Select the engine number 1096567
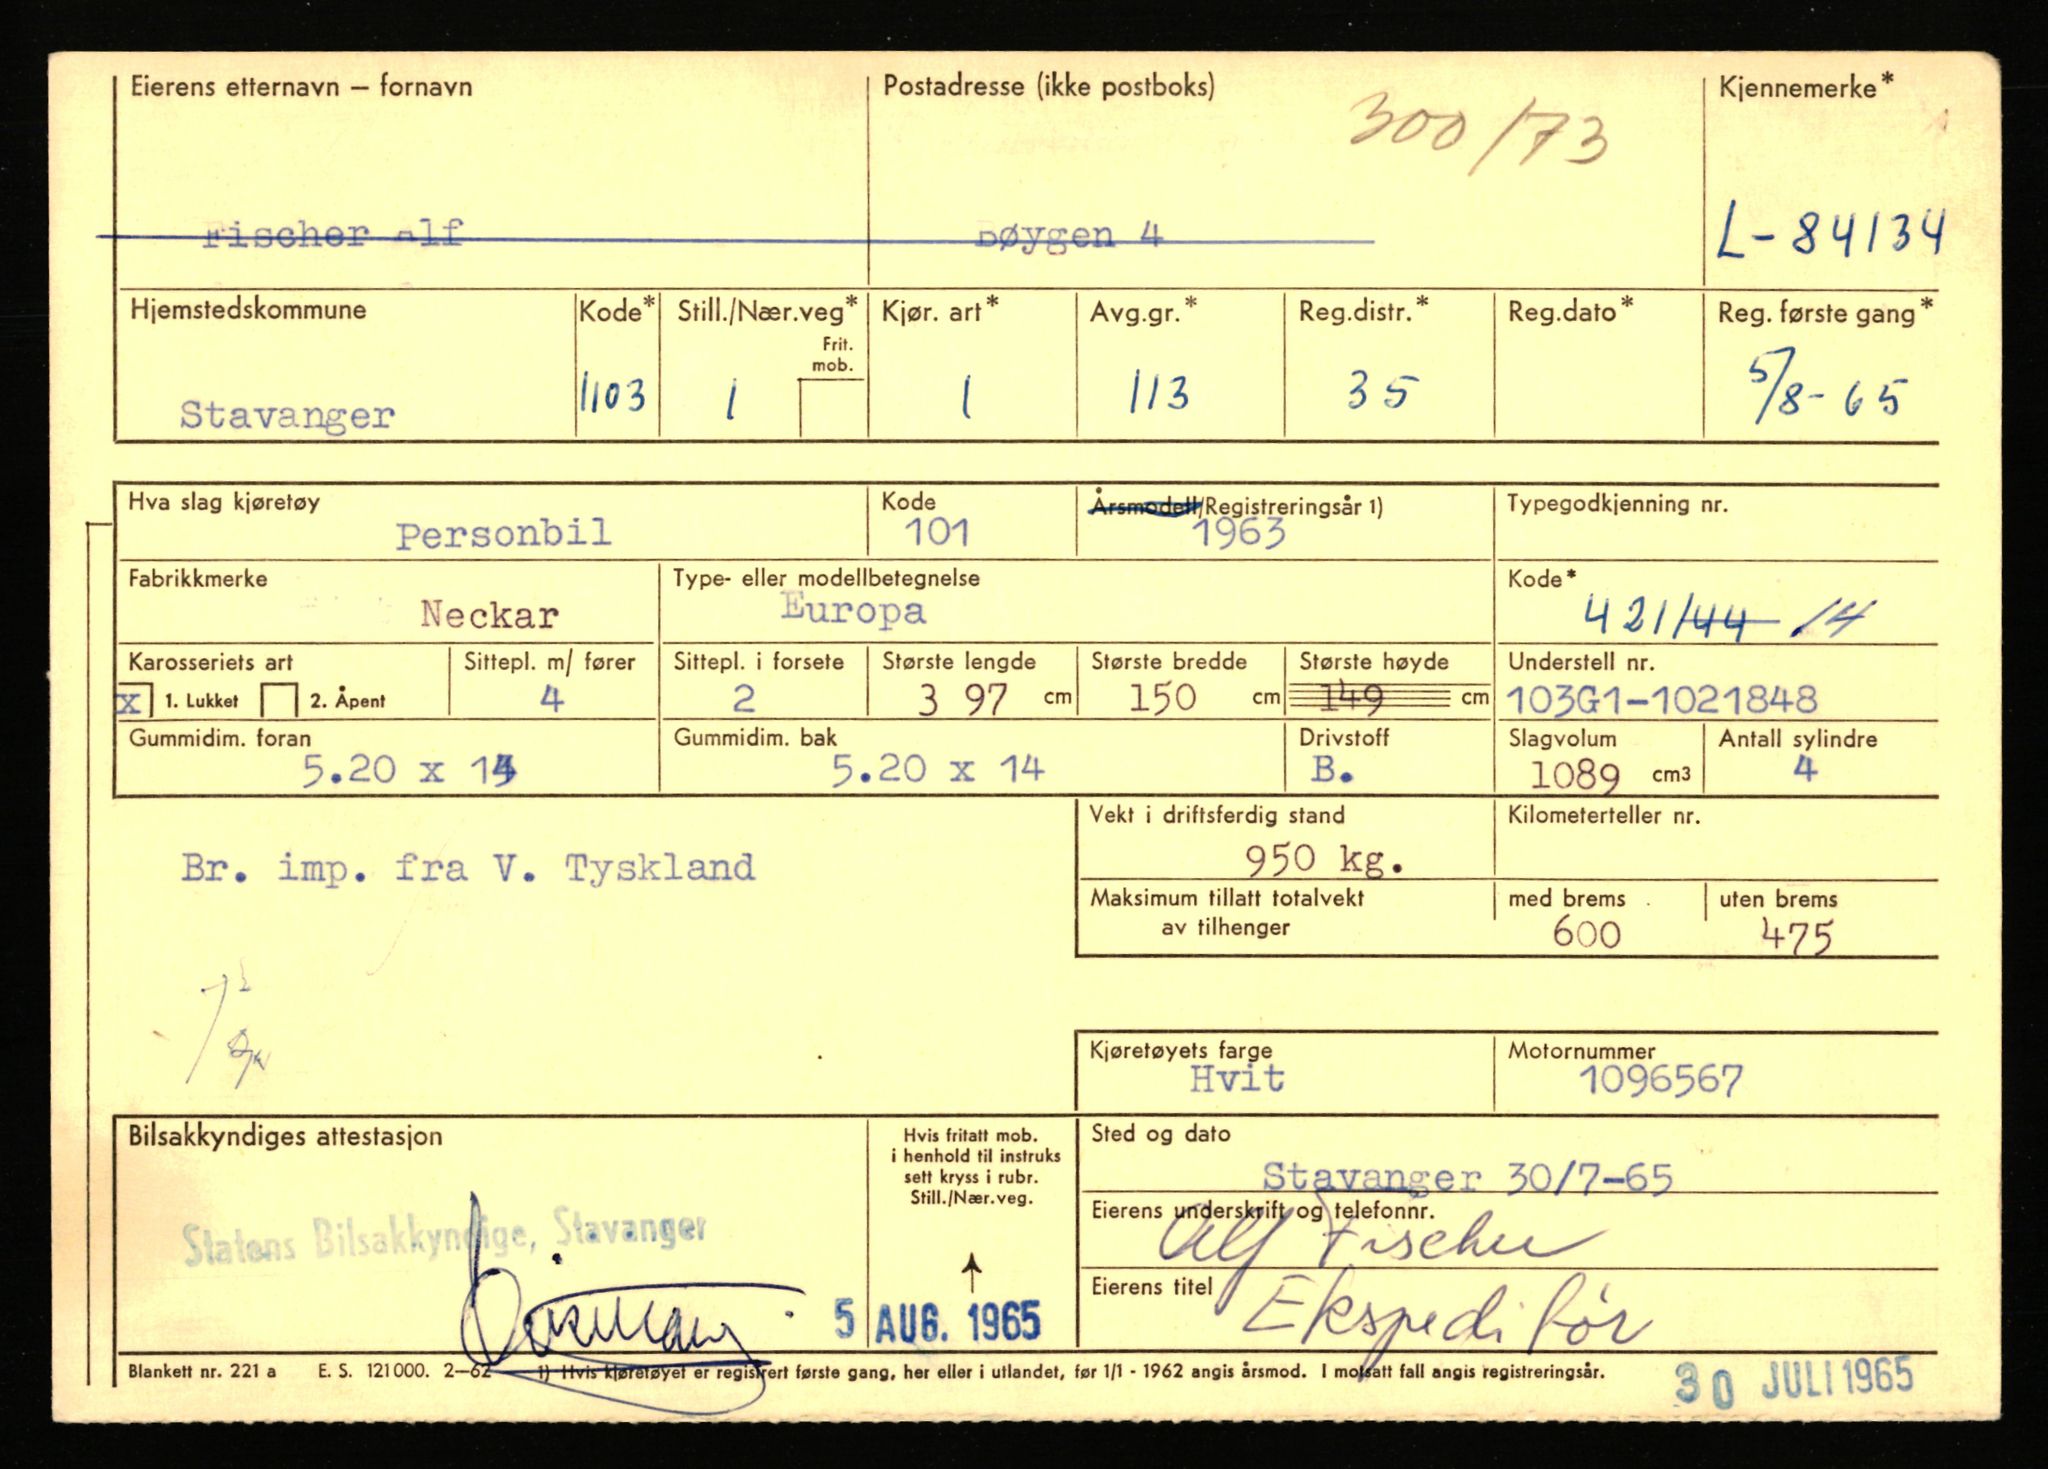 point(1661,1079)
